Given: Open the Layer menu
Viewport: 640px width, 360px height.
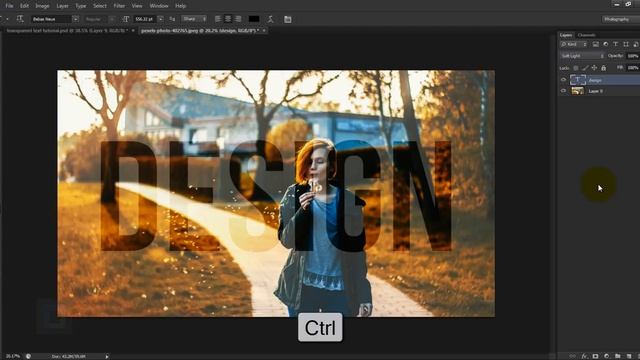Looking at the screenshot, I should point(62,6).
